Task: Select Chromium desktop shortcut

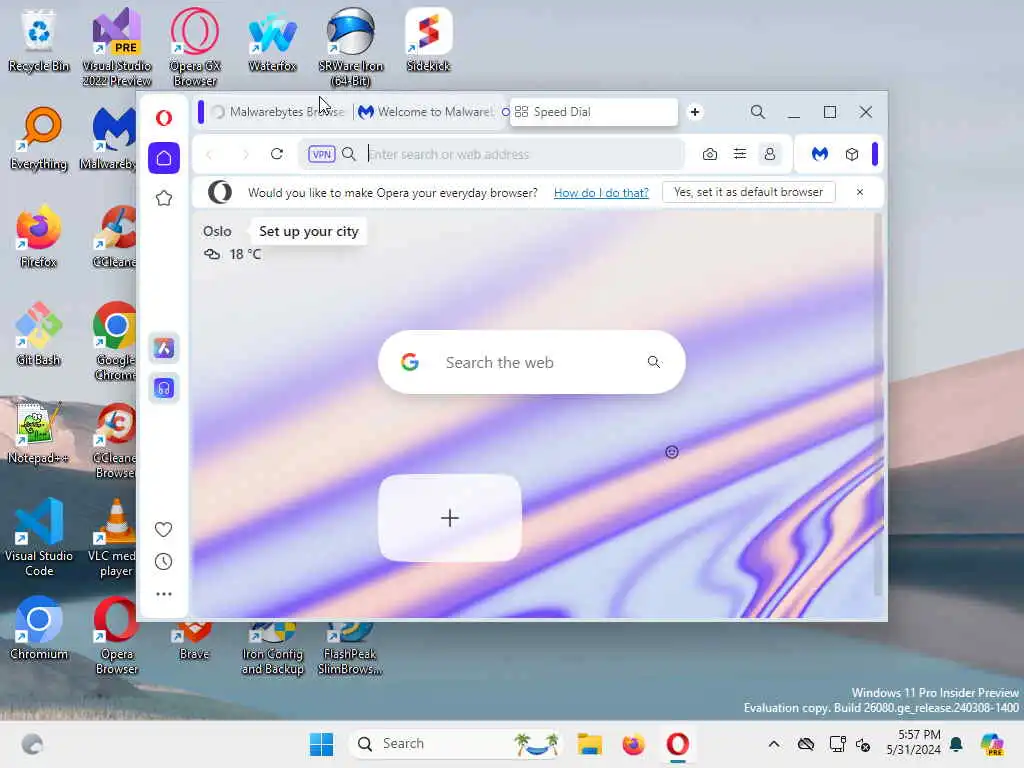Action: 39,628
